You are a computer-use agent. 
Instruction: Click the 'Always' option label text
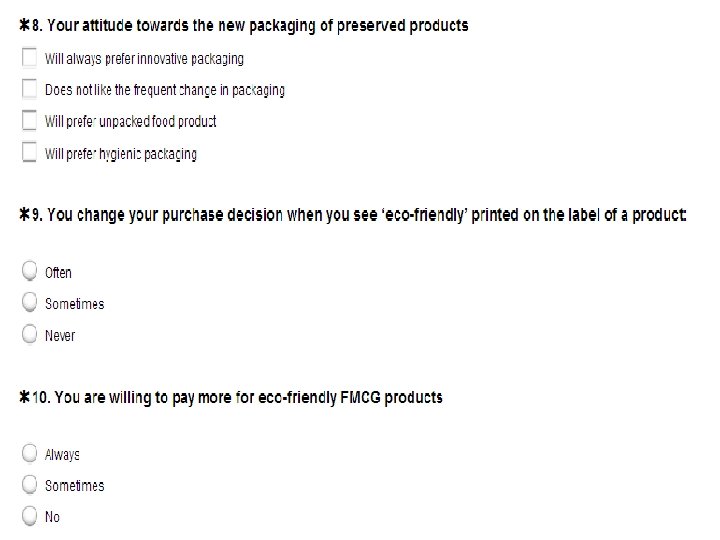click(x=62, y=455)
